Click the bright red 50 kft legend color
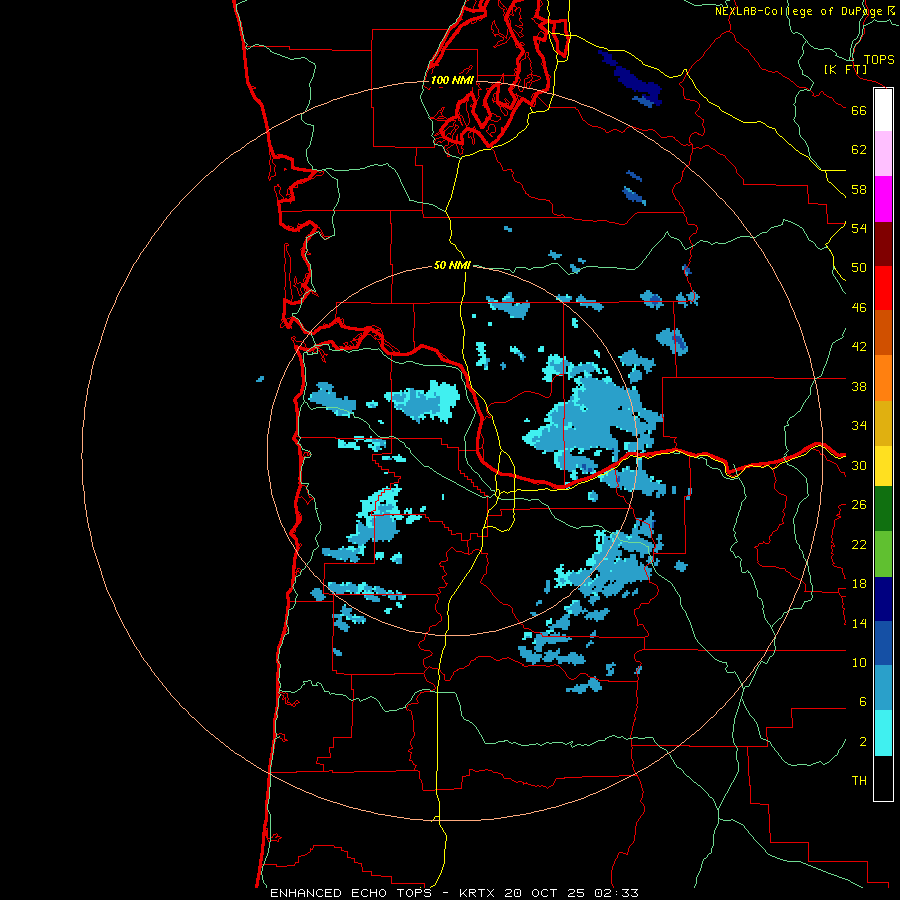Screen dimensions: 900x900 pos(883,288)
